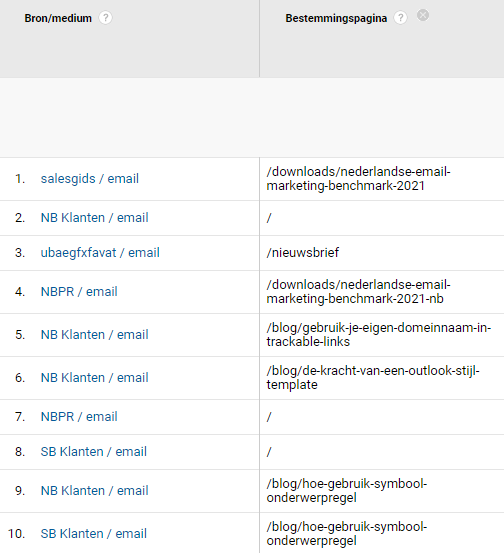Select /downloads/nederlandse-email-marketing-benchmark-2021 in row 1
The width and height of the screenshot is (504, 553).
click(x=358, y=179)
